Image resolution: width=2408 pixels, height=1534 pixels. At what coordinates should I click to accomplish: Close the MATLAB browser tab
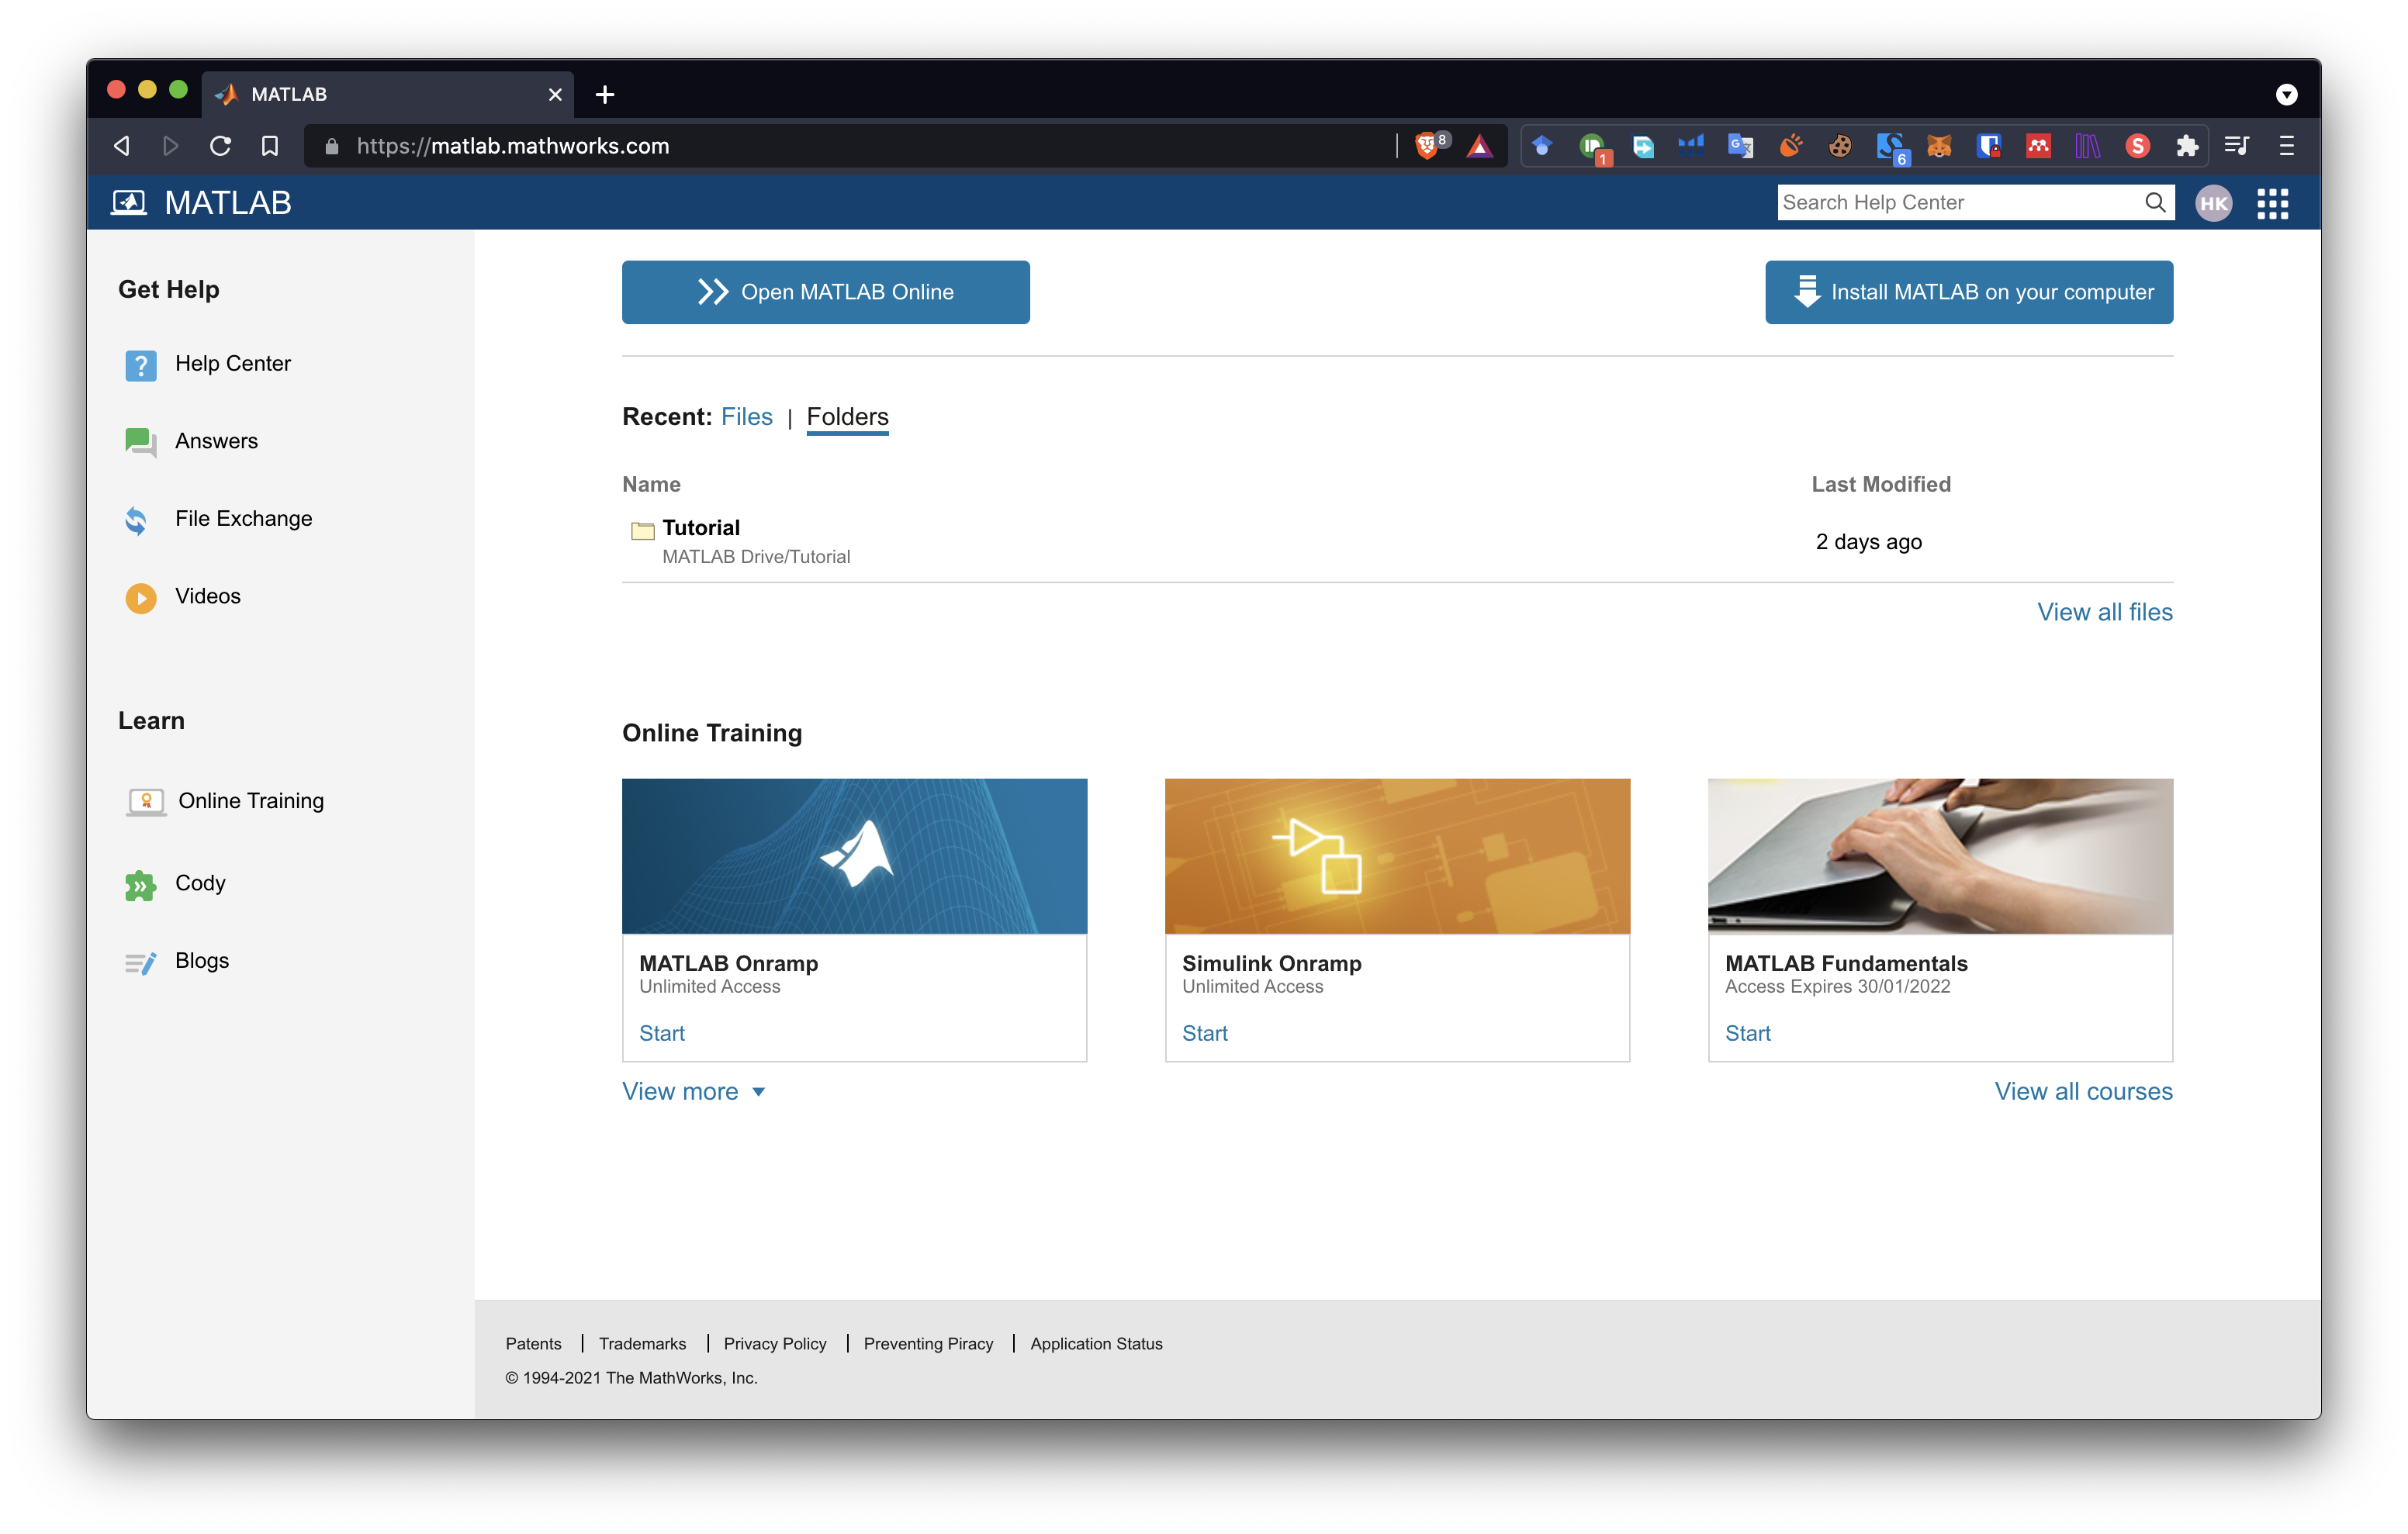point(555,94)
